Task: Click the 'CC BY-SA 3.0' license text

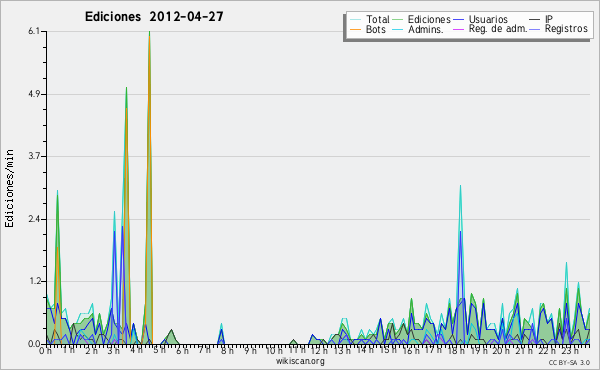Action: pos(569,363)
